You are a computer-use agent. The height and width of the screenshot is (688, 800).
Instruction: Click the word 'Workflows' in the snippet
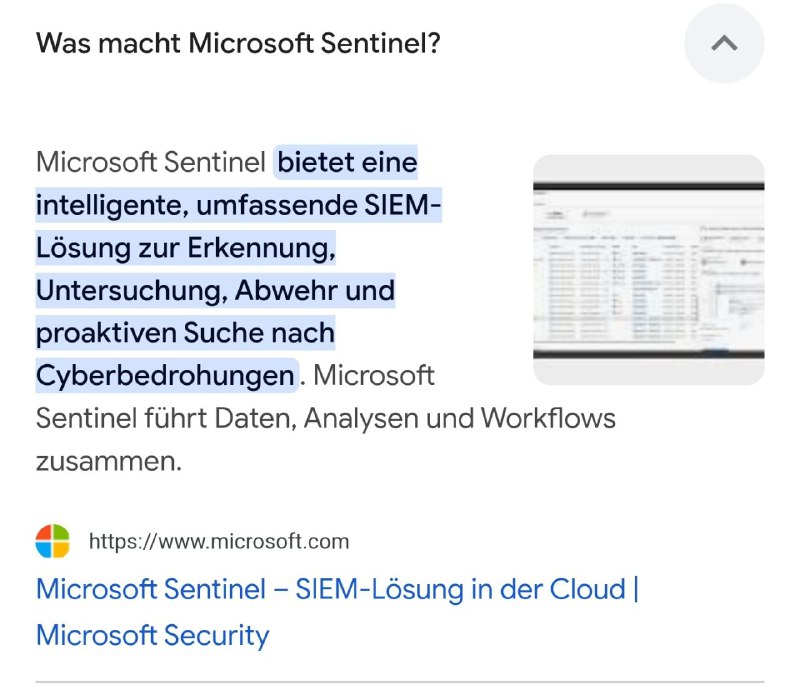[x=548, y=418]
